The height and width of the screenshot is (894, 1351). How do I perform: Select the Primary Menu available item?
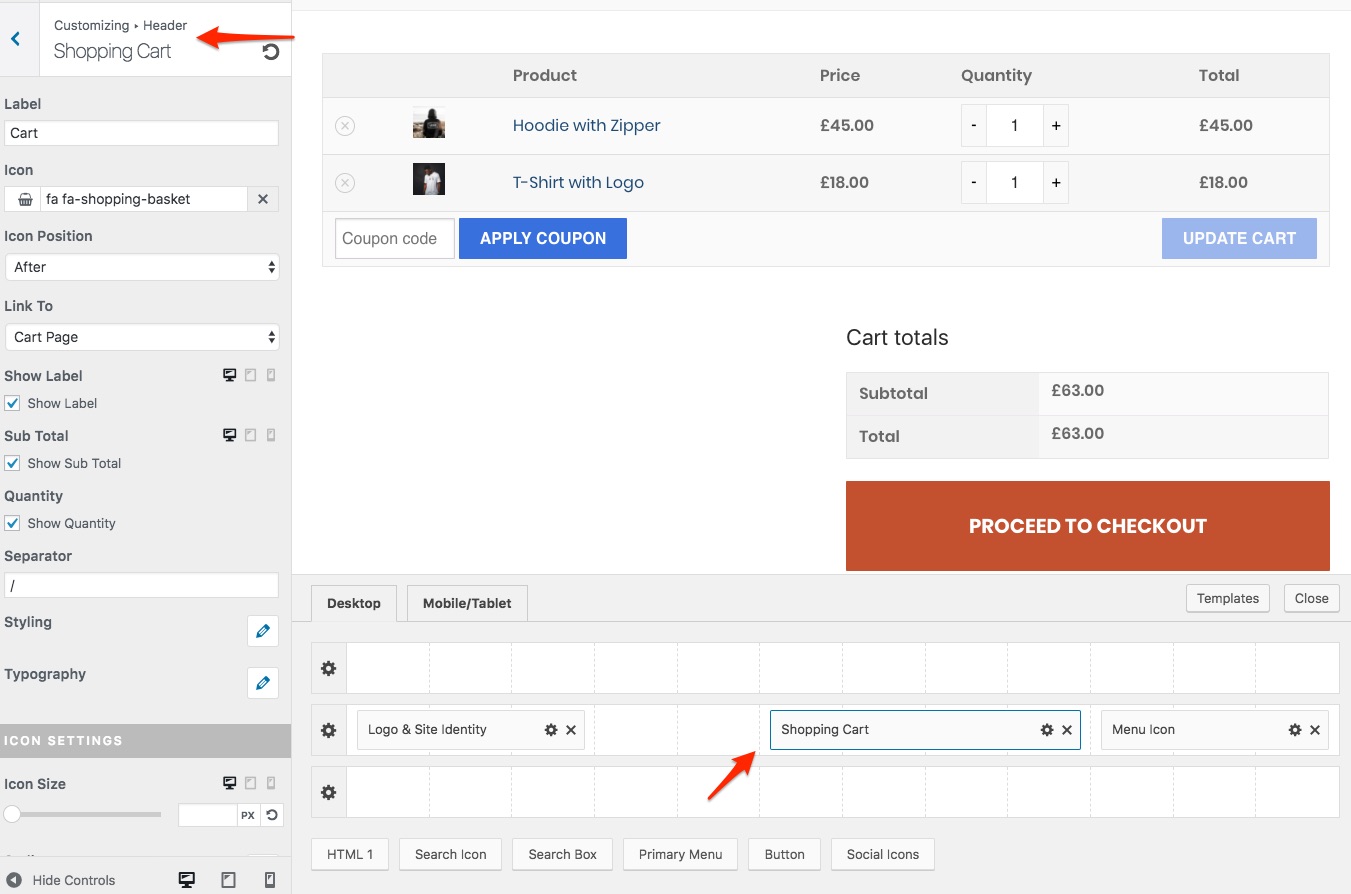pos(680,854)
